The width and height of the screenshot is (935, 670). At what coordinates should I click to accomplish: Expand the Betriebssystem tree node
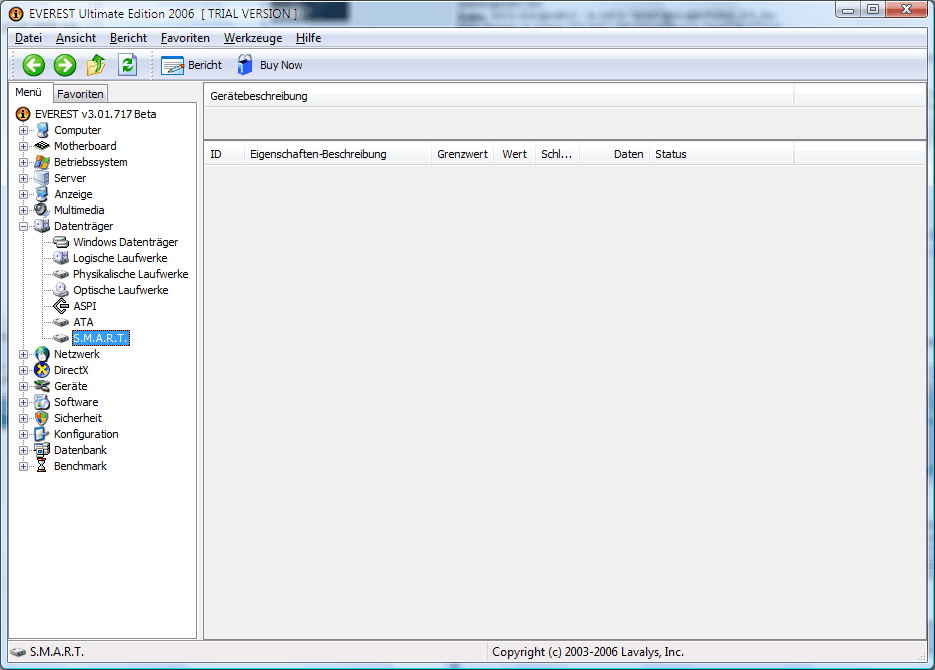pyautogui.click(x=23, y=162)
